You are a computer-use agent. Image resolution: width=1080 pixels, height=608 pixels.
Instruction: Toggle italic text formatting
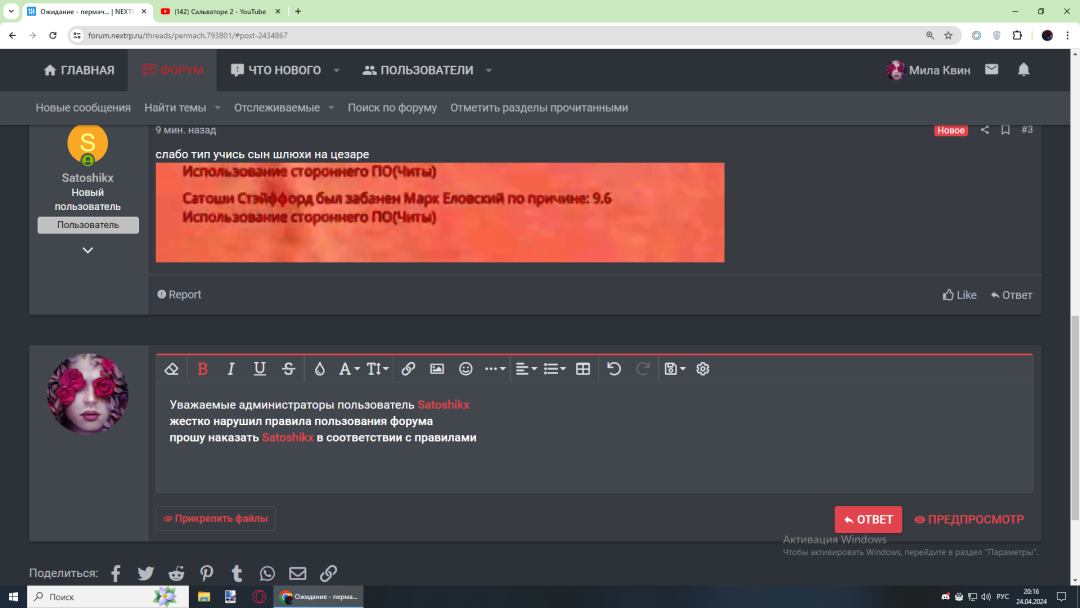231,369
